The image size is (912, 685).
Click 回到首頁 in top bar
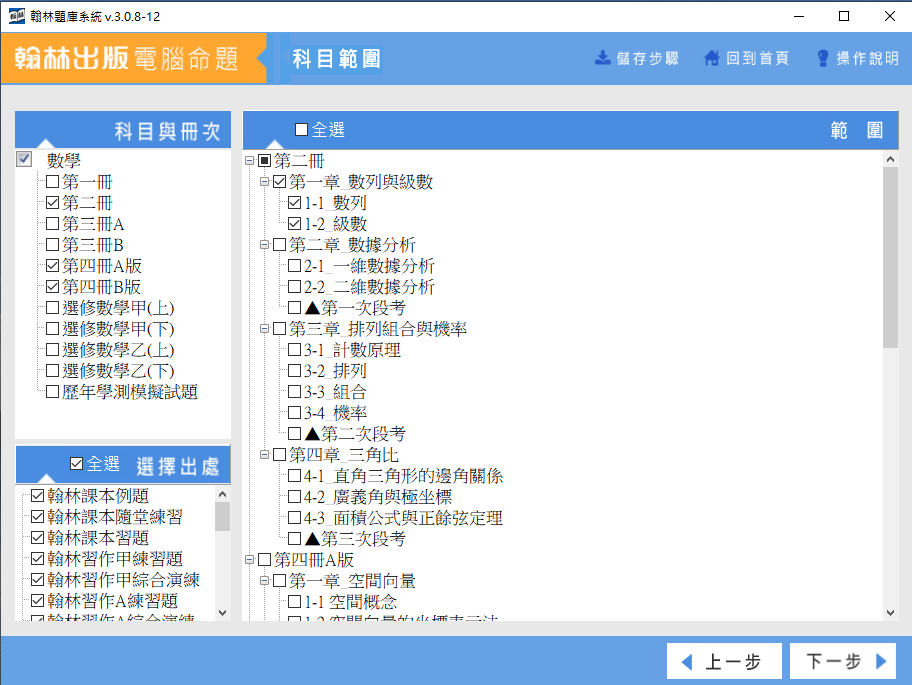click(746, 58)
